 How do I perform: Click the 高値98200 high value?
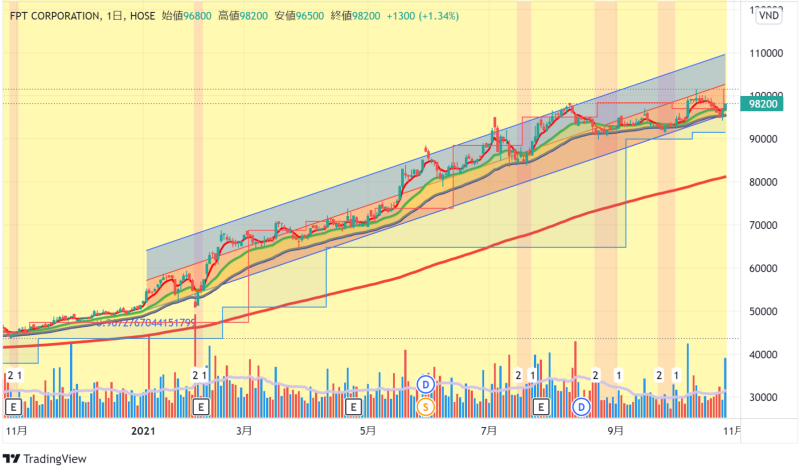243,16
